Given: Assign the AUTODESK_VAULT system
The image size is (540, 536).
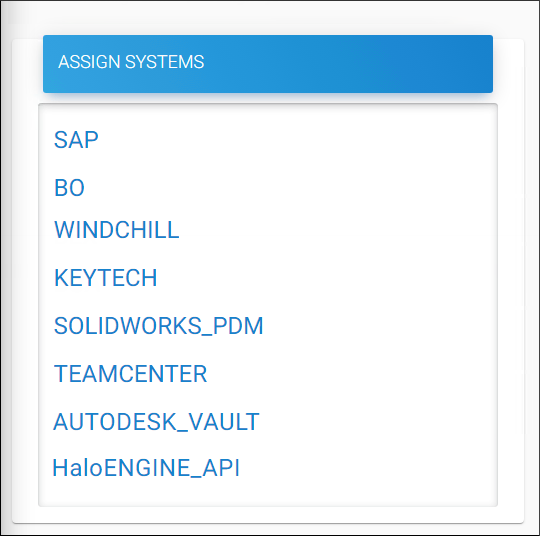Looking at the screenshot, I should [156, 422].
